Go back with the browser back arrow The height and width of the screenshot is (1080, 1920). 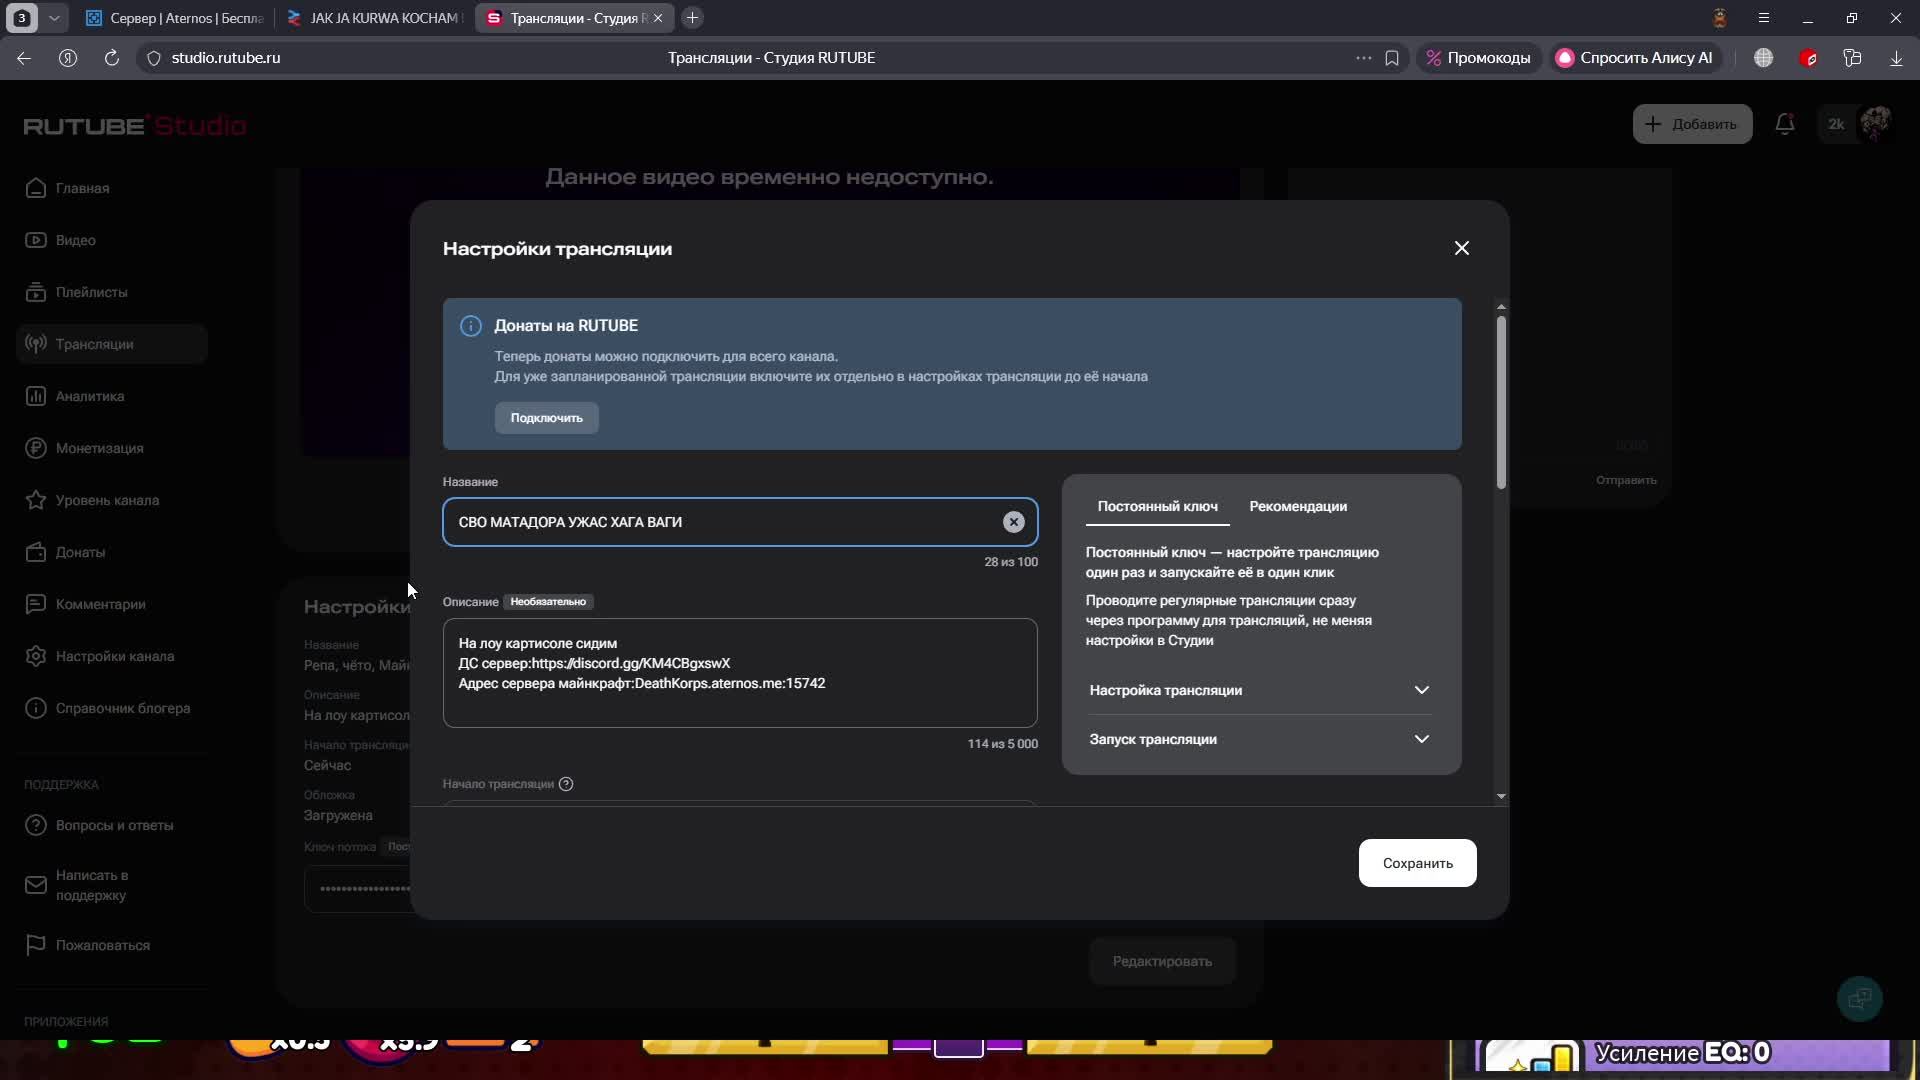click(x=24, y=58)
